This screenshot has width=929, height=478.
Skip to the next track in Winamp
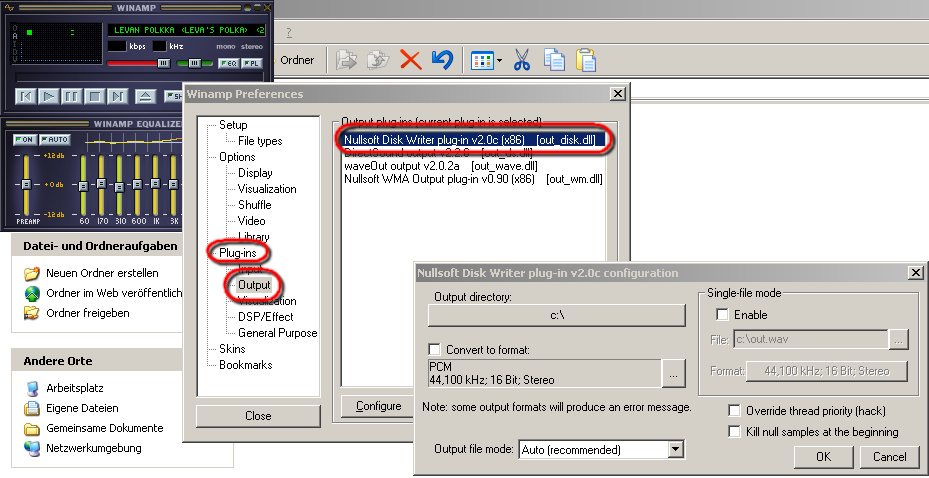coord(117,96)
